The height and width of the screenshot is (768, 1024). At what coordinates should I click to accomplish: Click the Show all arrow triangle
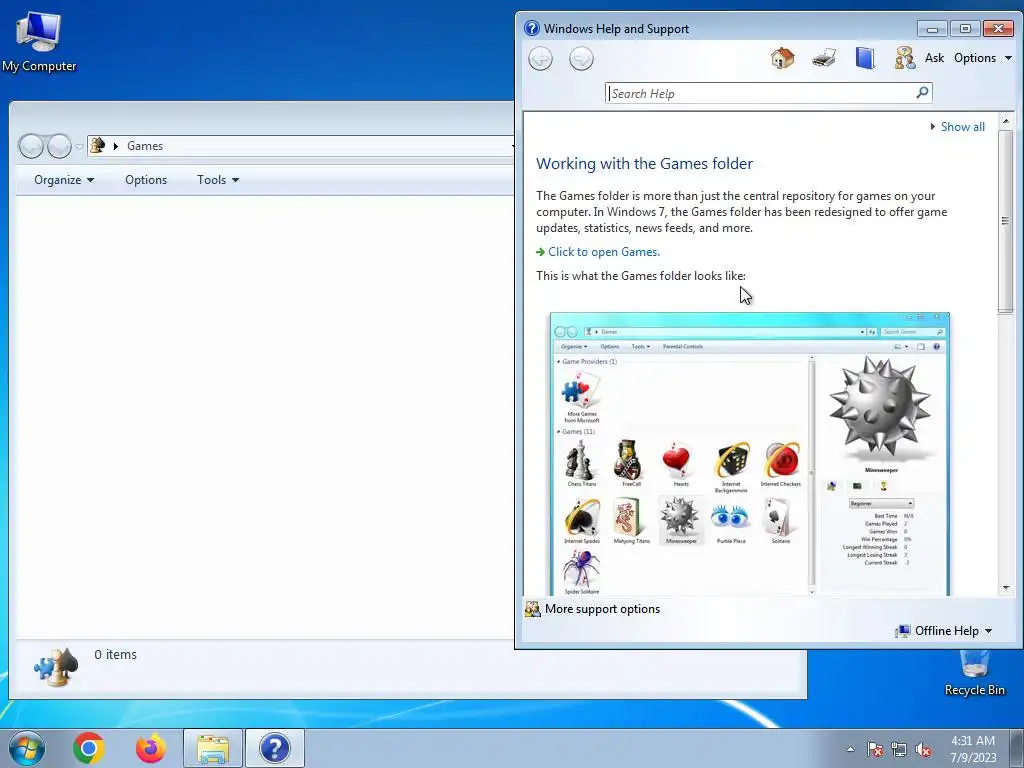933,127
